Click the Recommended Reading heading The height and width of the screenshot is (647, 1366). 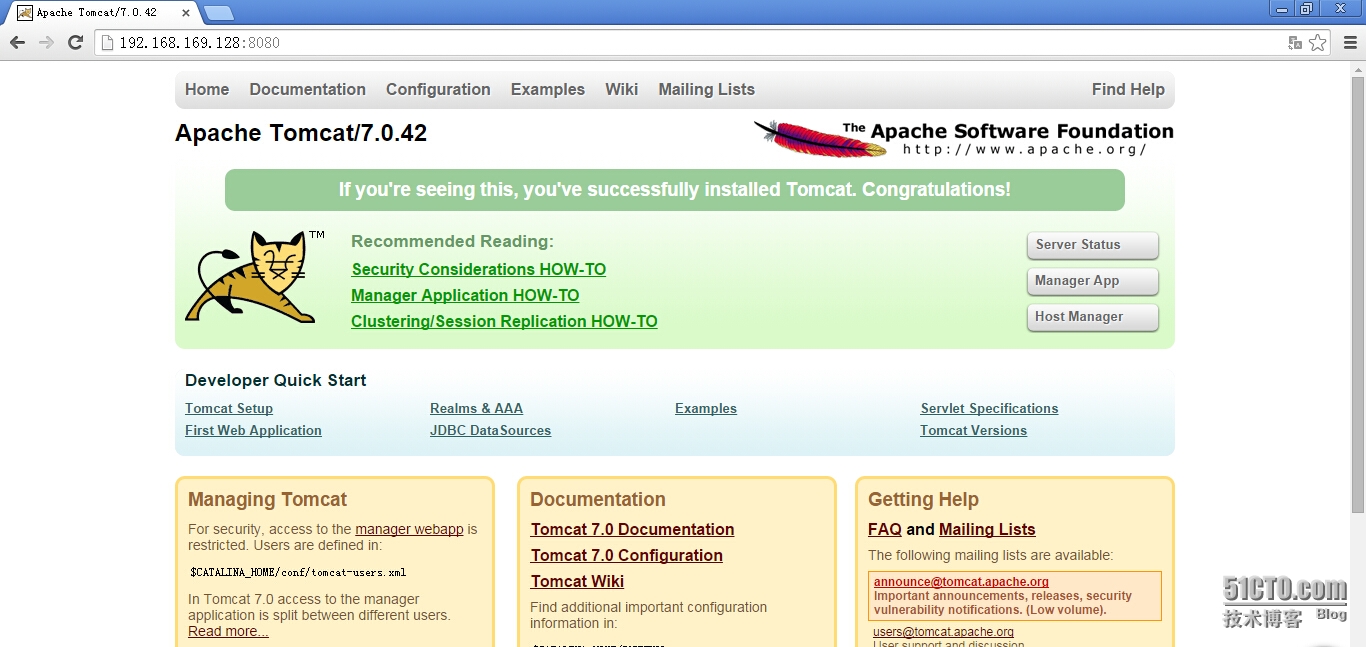pyautogui.click(x=452, y=241)
